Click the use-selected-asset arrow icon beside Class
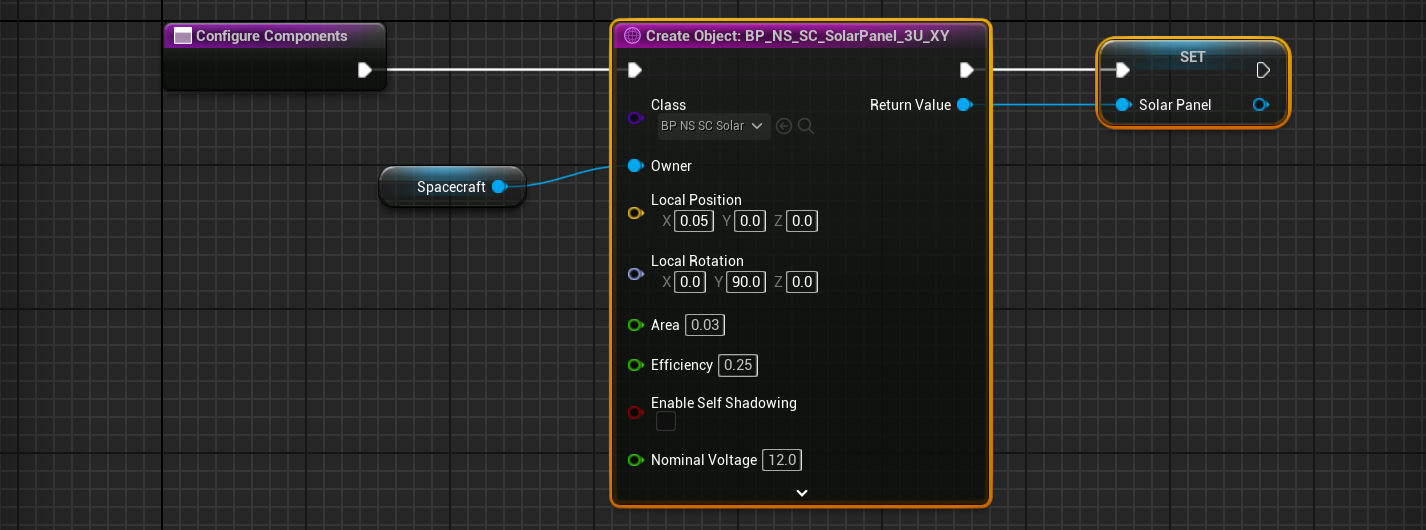Image resolution: width=1426 pixels, height=530 pixels. click(784, 126)
